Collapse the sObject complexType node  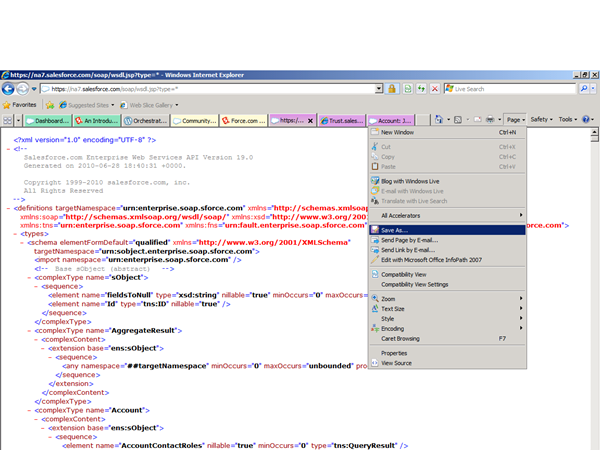29,277
